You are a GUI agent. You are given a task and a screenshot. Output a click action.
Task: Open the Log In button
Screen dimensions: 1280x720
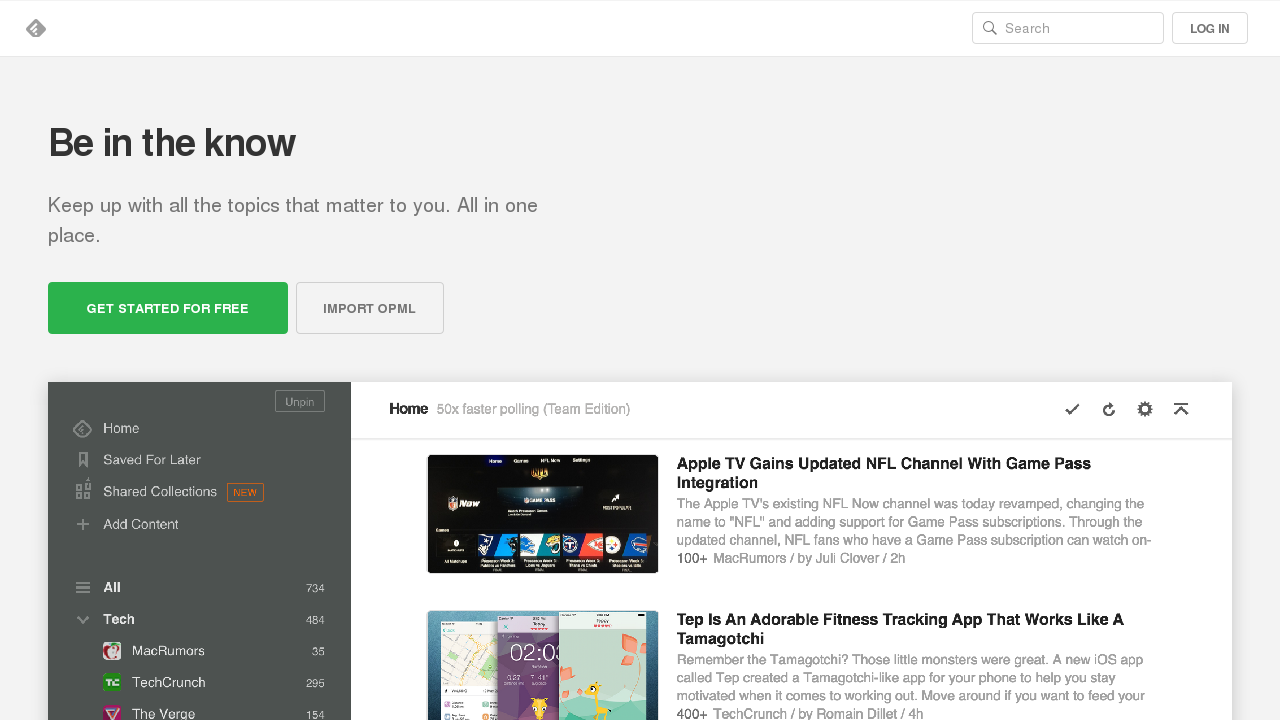(1210, 28)
